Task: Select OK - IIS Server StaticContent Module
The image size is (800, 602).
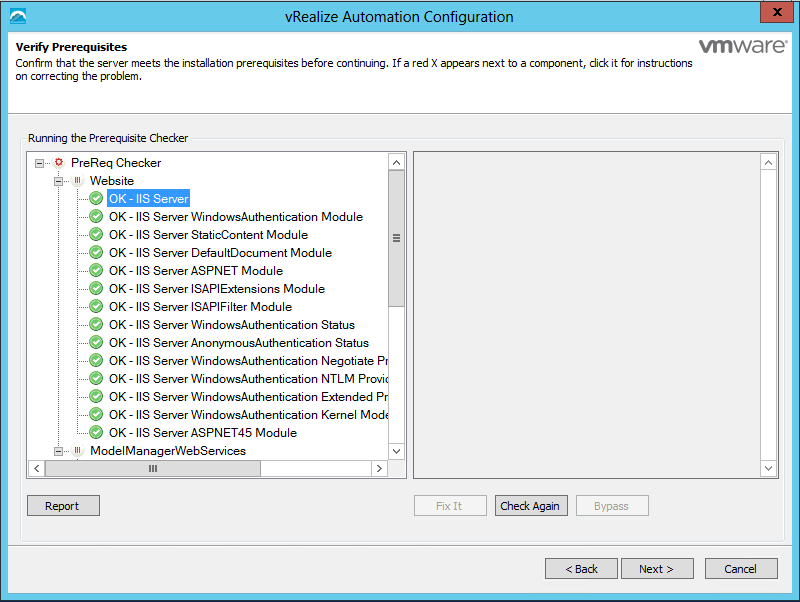Action: tap(208, 235)
